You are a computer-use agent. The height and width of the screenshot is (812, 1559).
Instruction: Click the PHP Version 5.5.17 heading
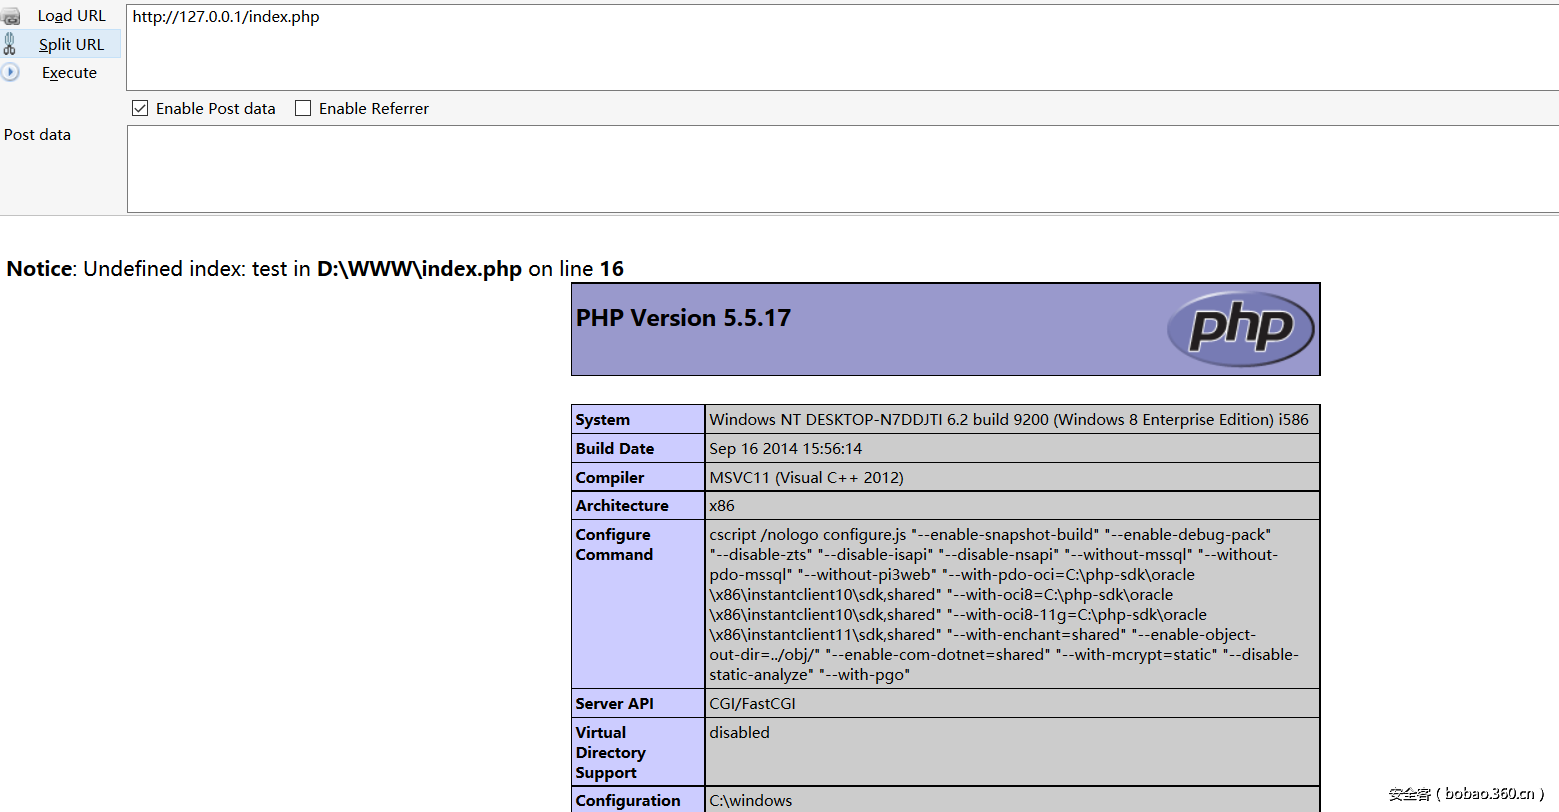(x=683, y=318)
